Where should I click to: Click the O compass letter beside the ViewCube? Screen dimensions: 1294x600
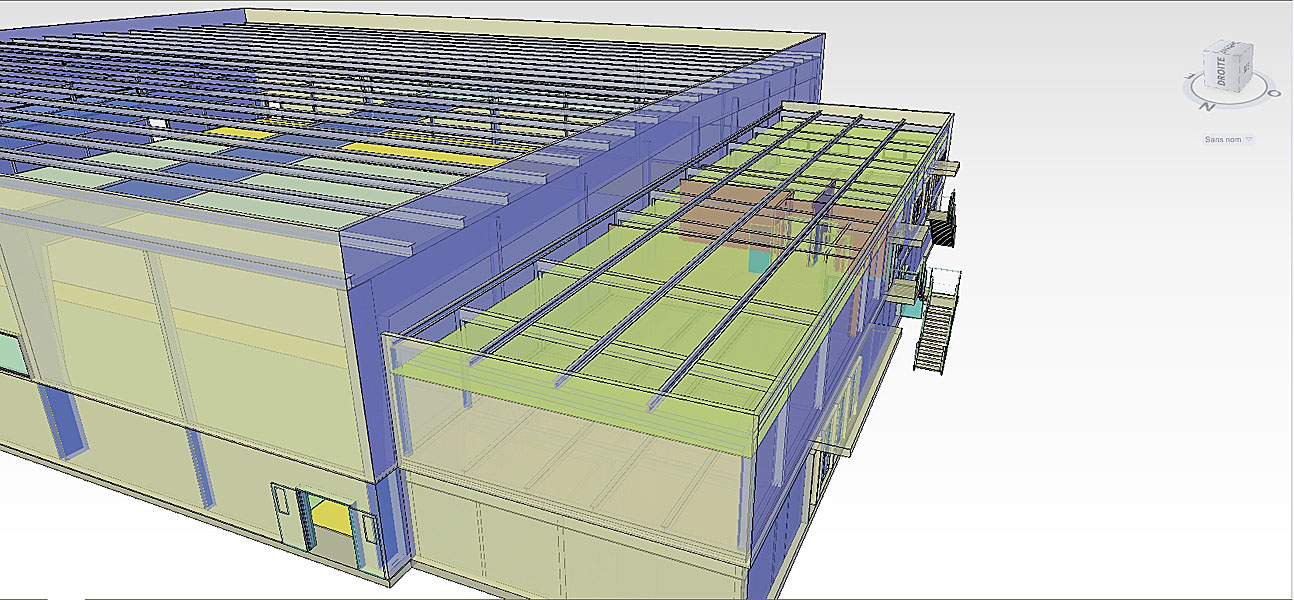click(x=1274, y=94)
